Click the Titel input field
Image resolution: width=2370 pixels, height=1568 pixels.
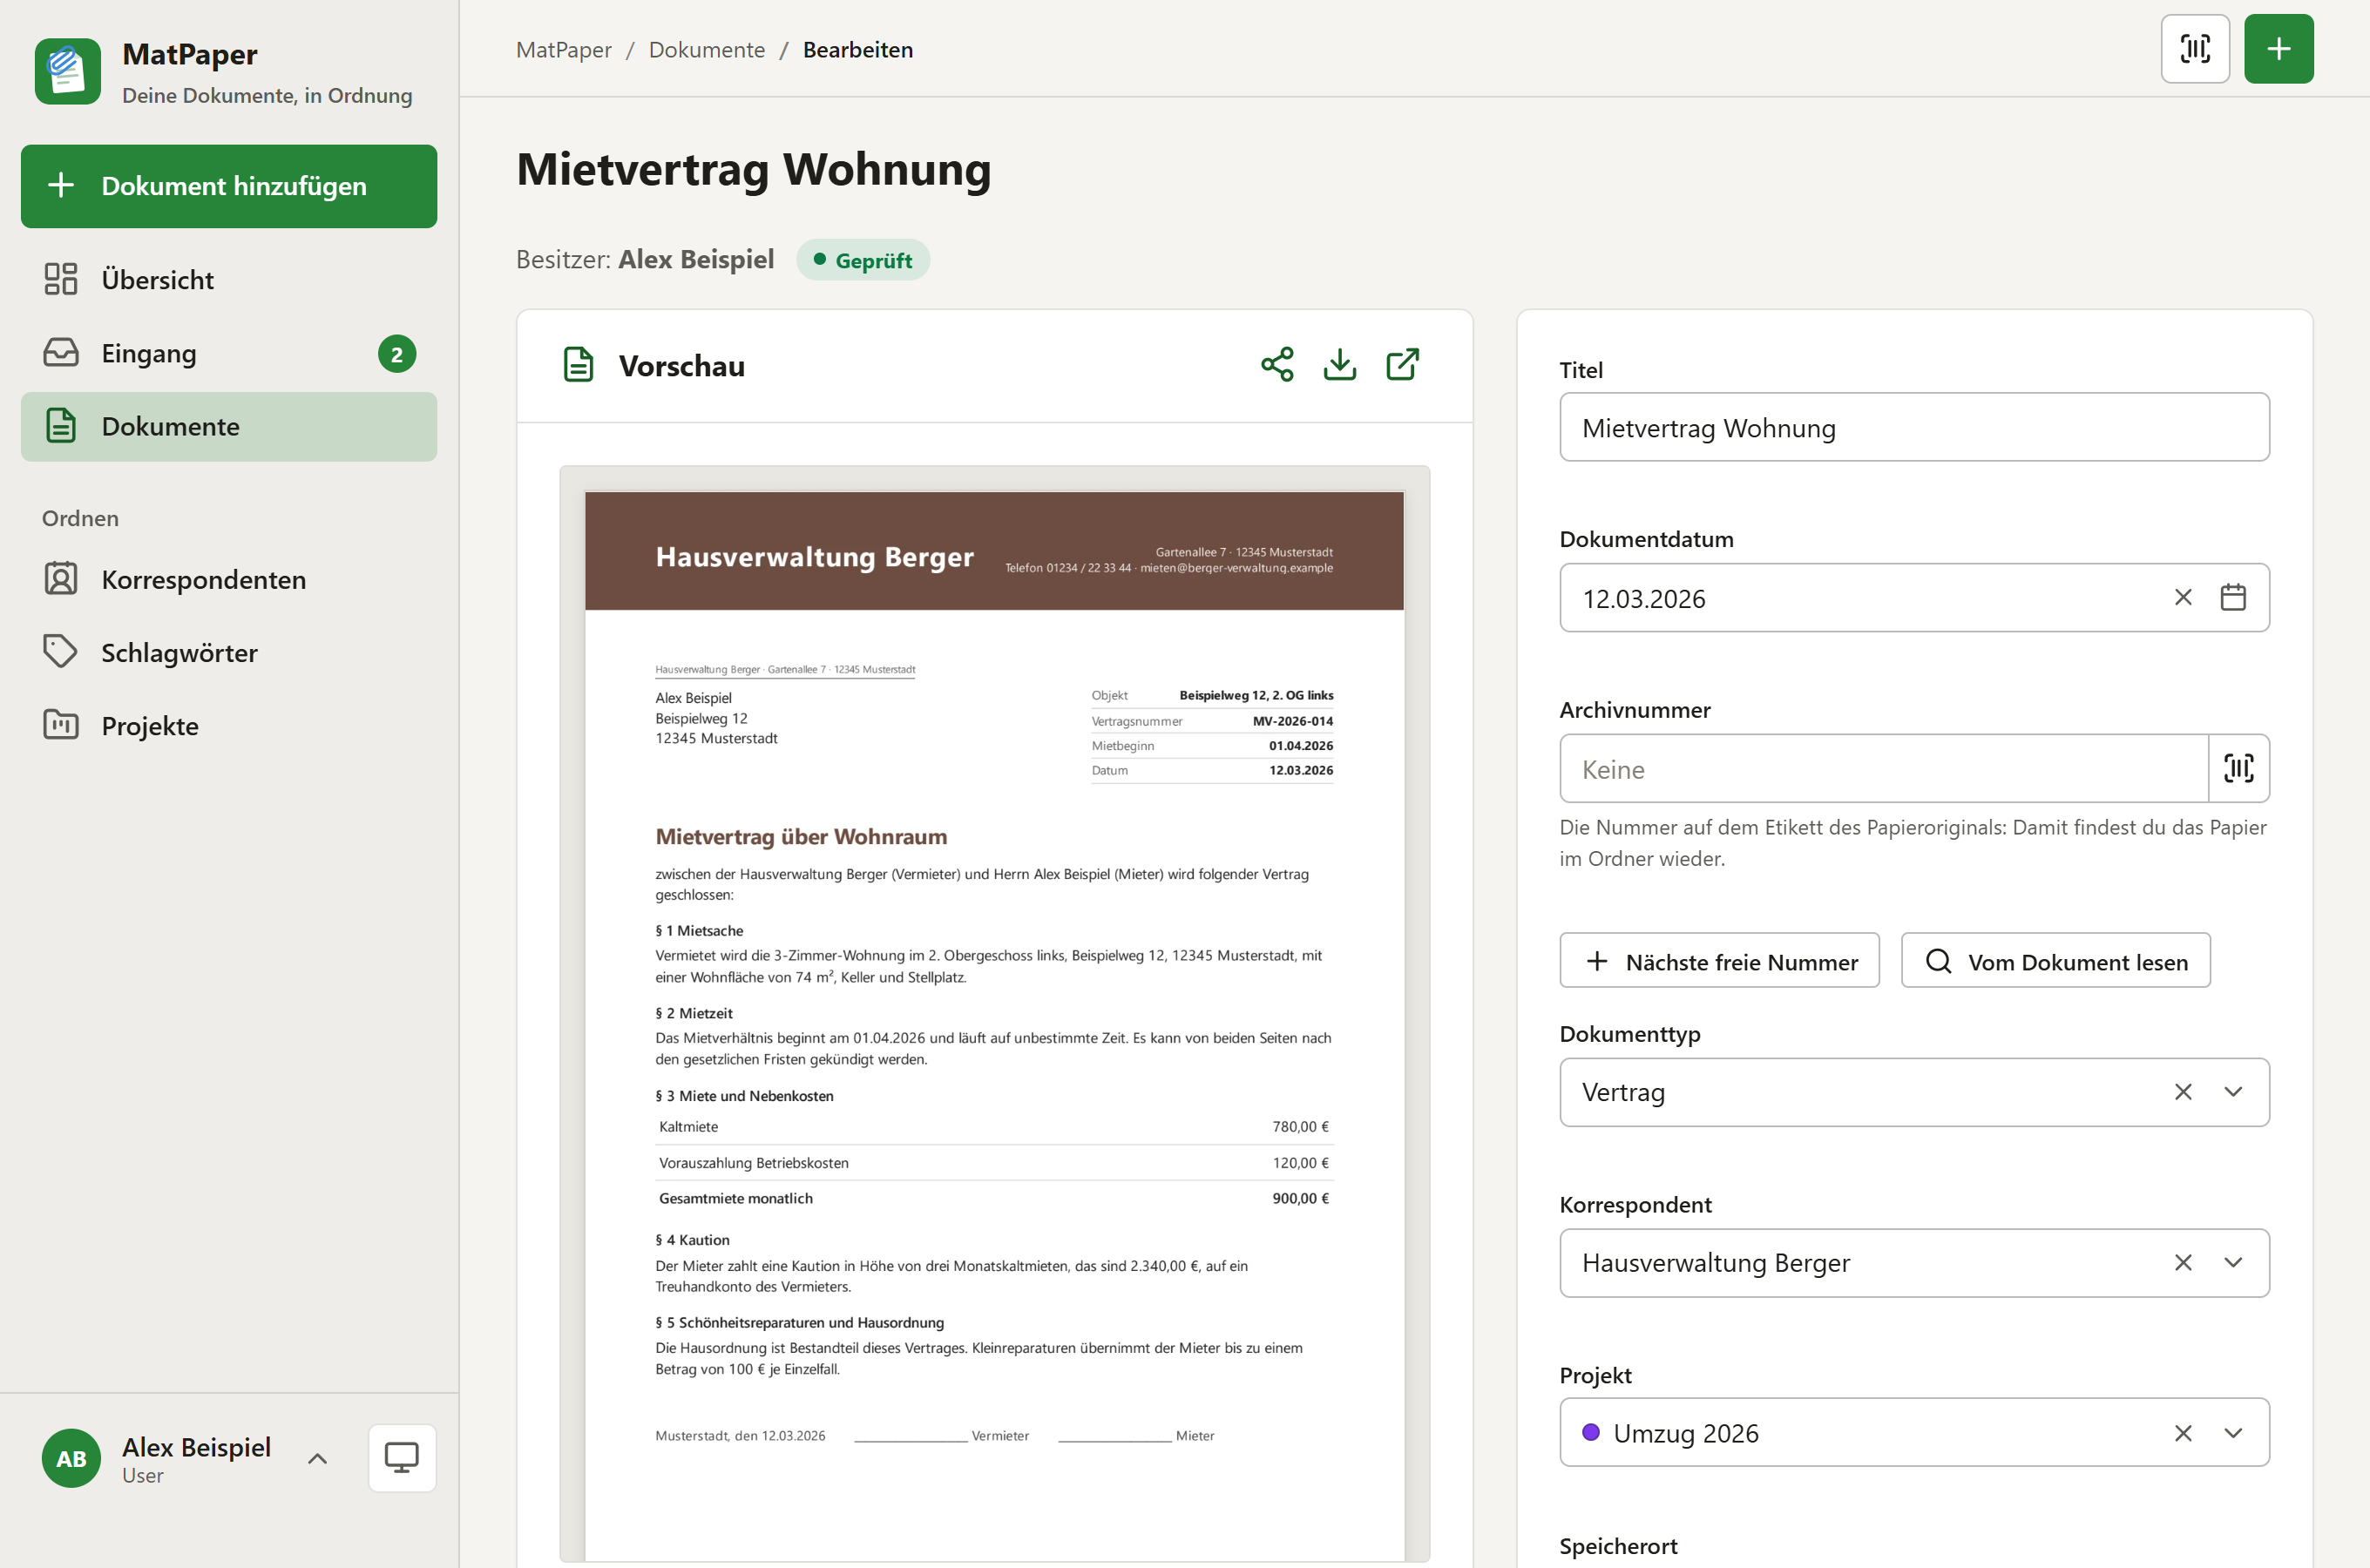pyautogui.click(x=1914, y=427)
